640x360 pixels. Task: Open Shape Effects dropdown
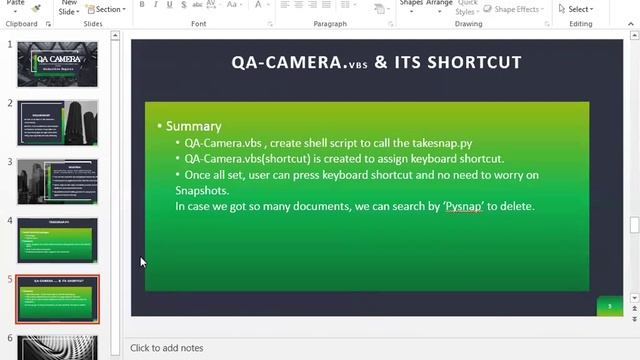[513, 9]
